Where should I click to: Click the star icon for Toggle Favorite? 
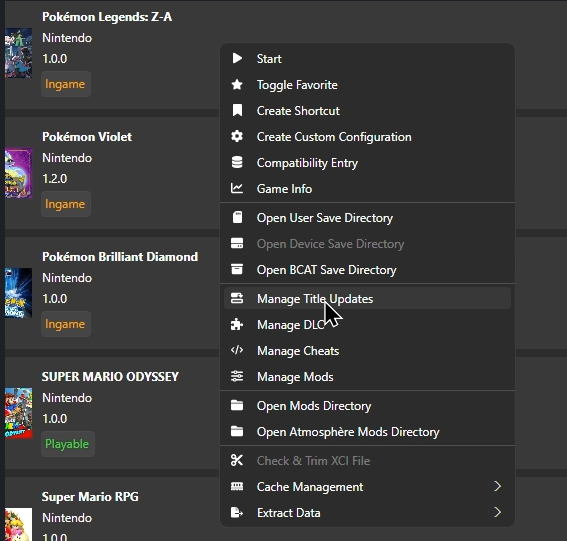point(237,85)
